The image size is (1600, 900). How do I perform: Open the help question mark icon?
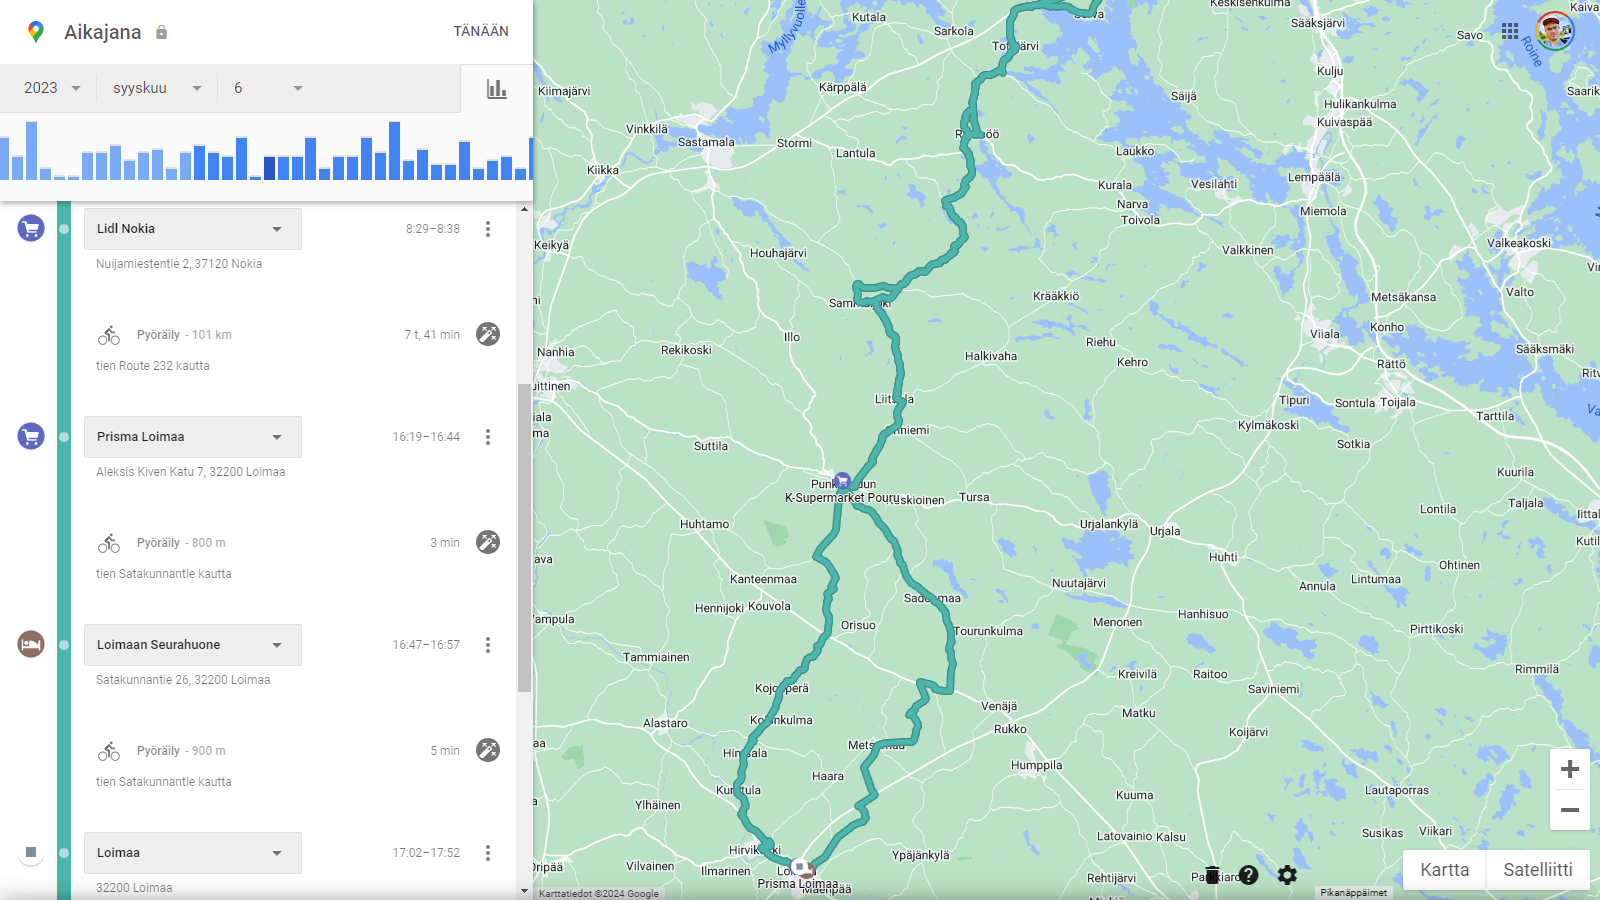click(1248, 875)
